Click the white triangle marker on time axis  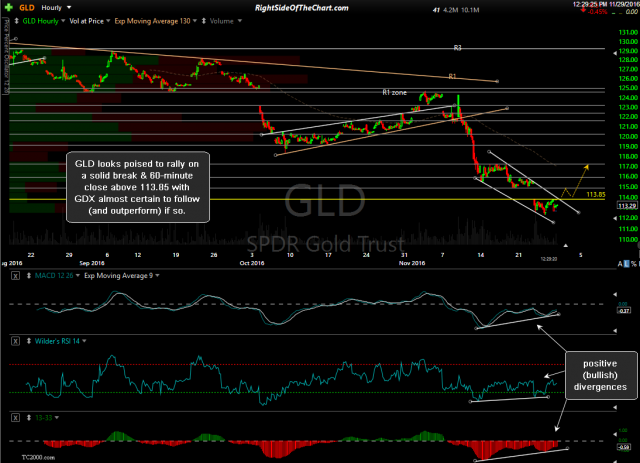565,245
